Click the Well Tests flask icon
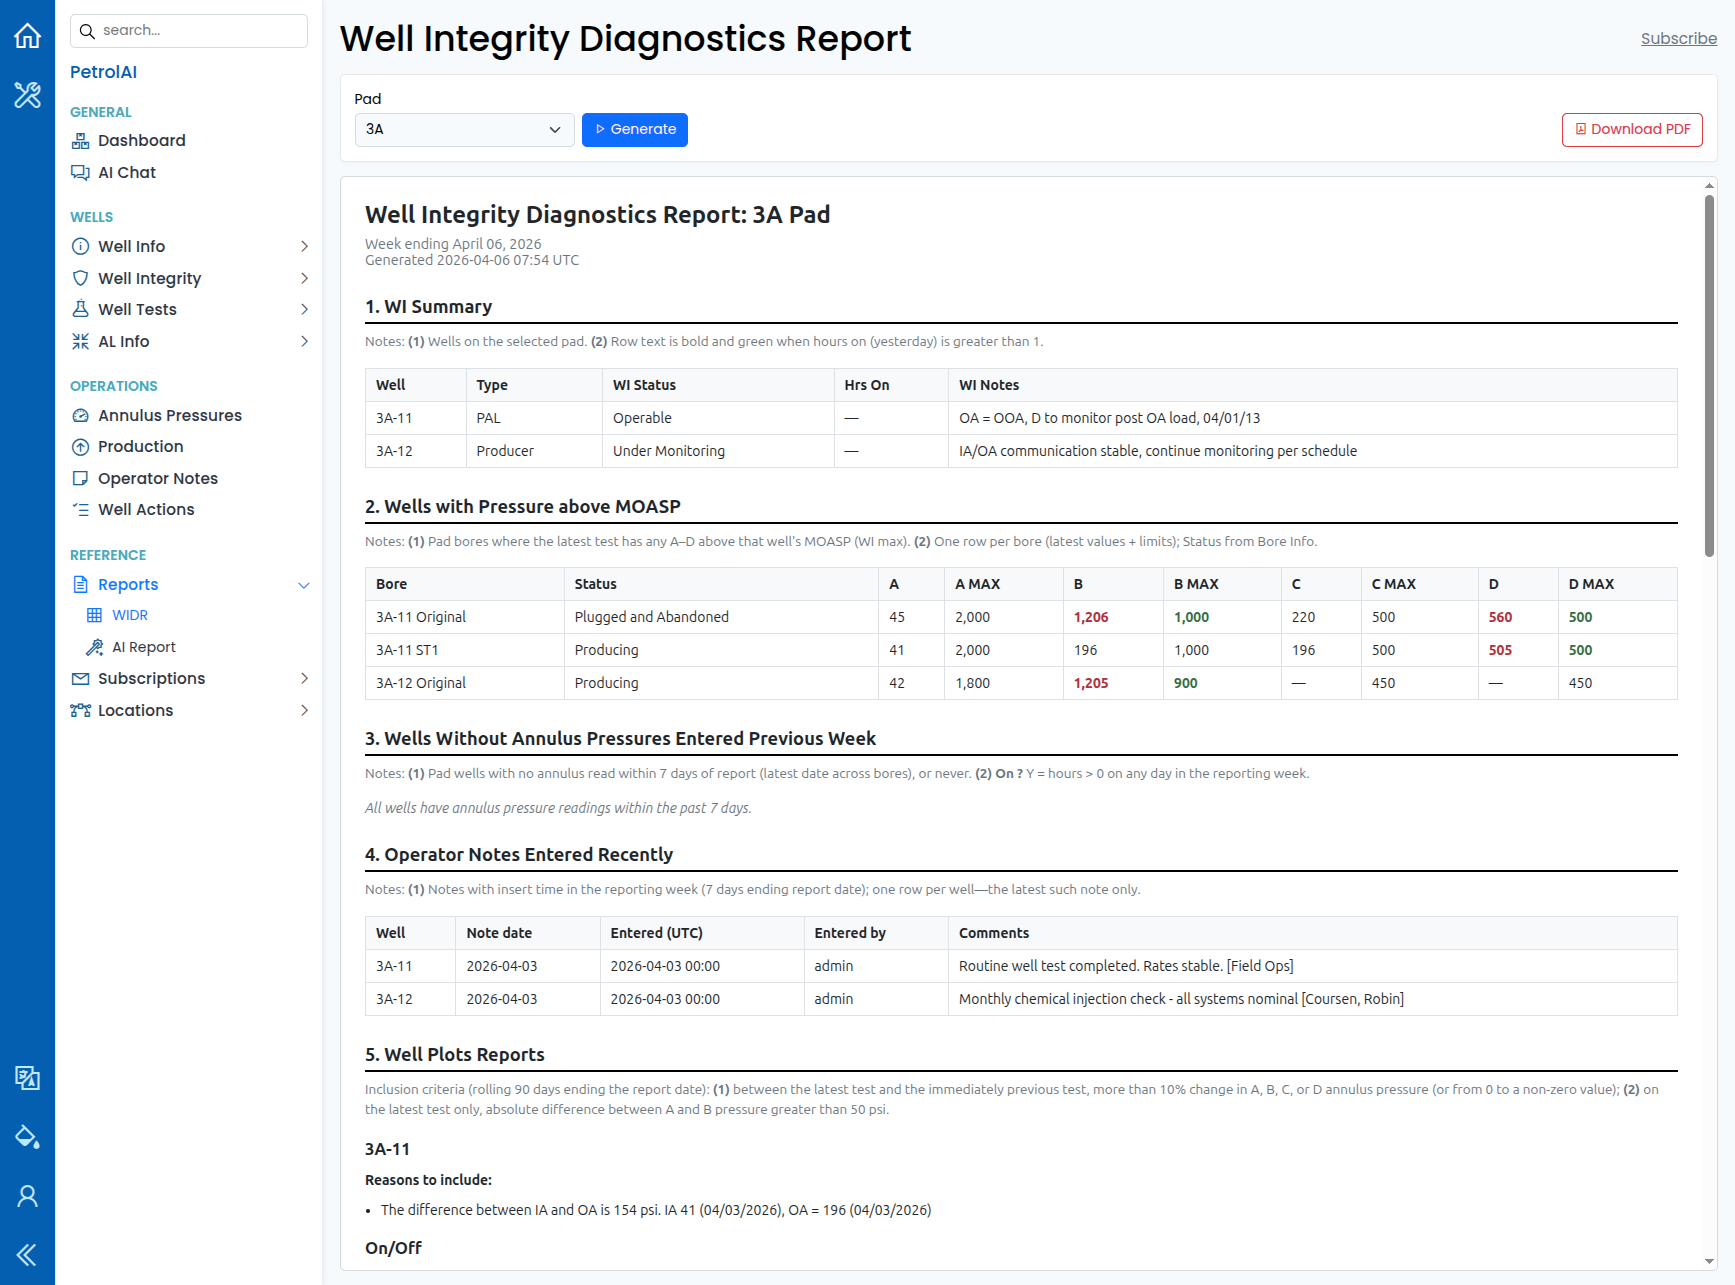Screen dimensions: 1735x1285 click(x=81, y=310)
